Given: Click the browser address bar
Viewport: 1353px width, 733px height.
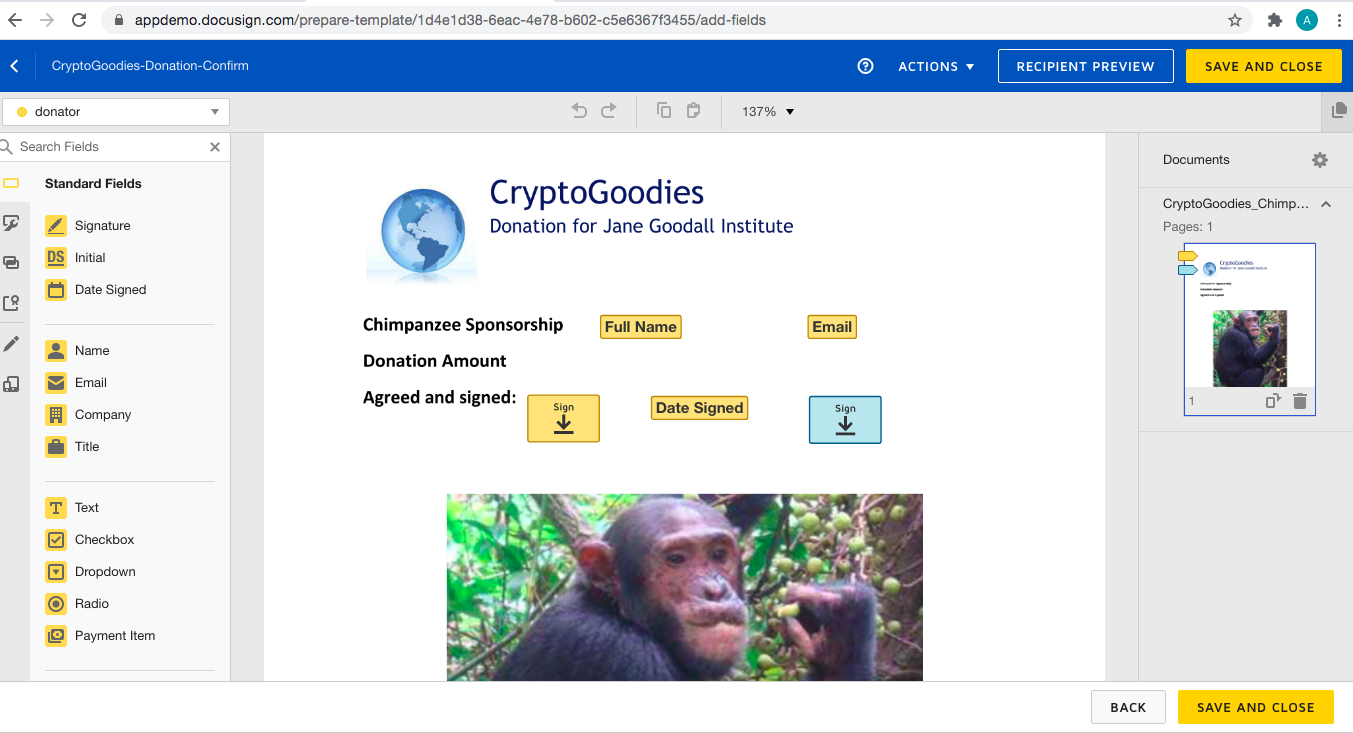Looking at the screenshot, I should pyautogui.click(x=670, y=20).
